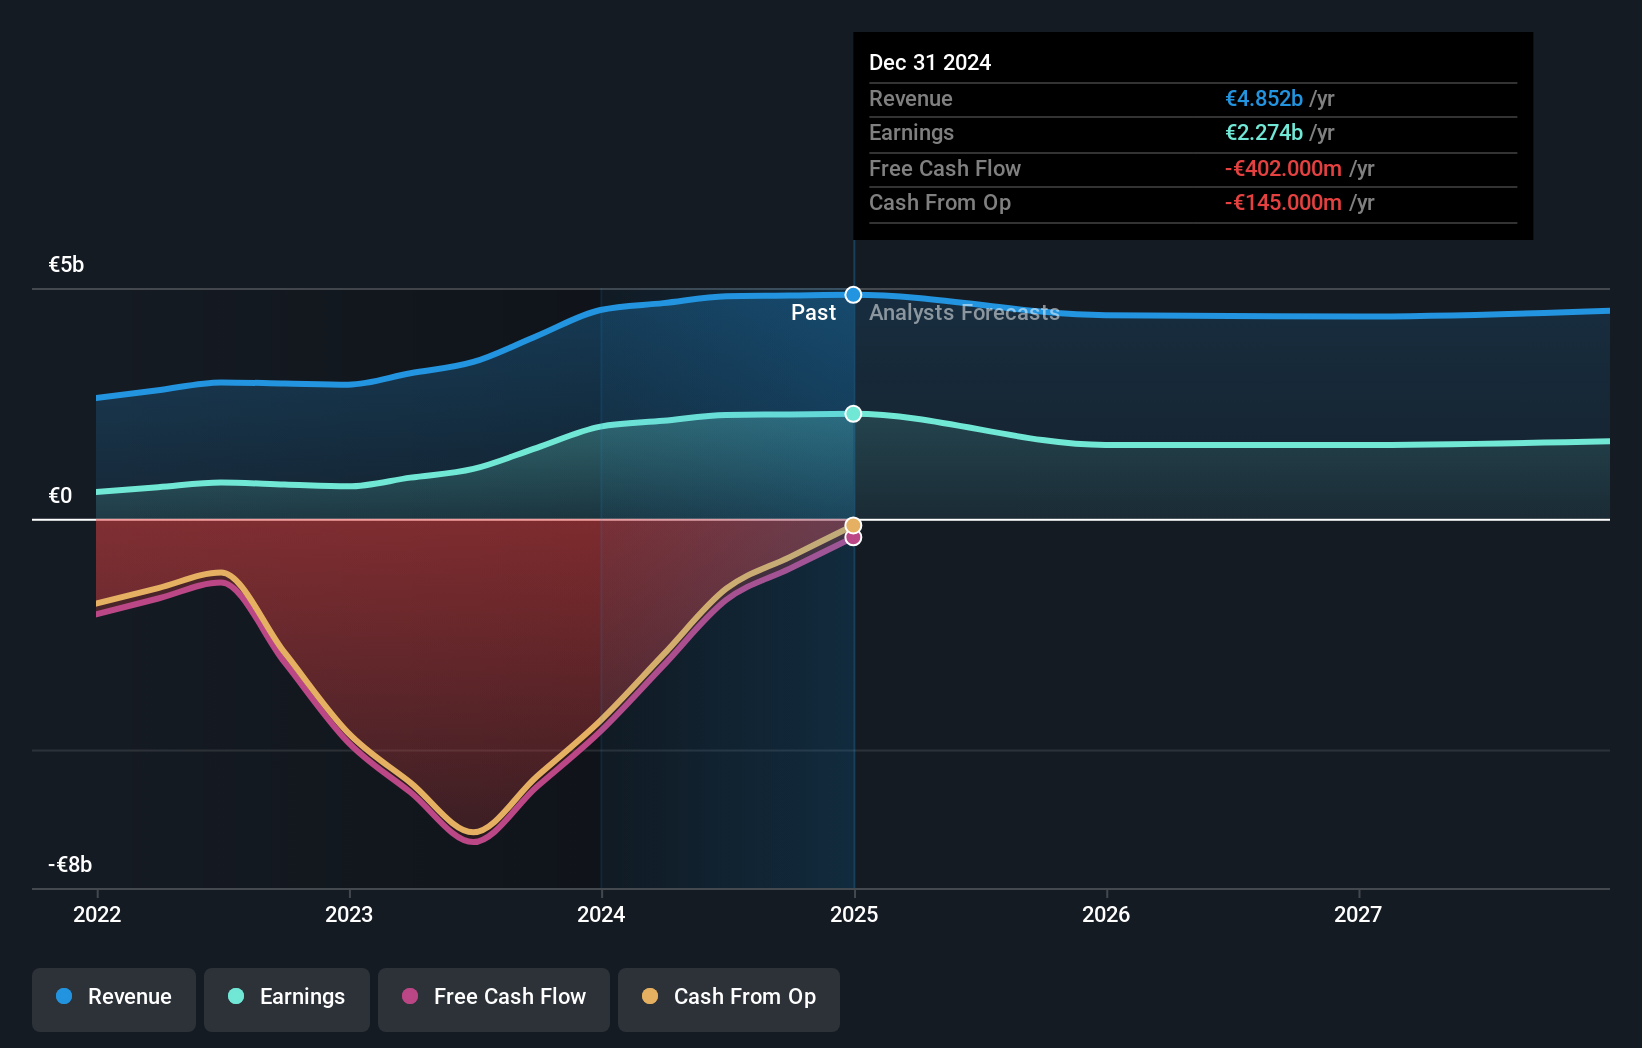
Task: Toggle the Revenue legend button
Action: coord(114,999)
